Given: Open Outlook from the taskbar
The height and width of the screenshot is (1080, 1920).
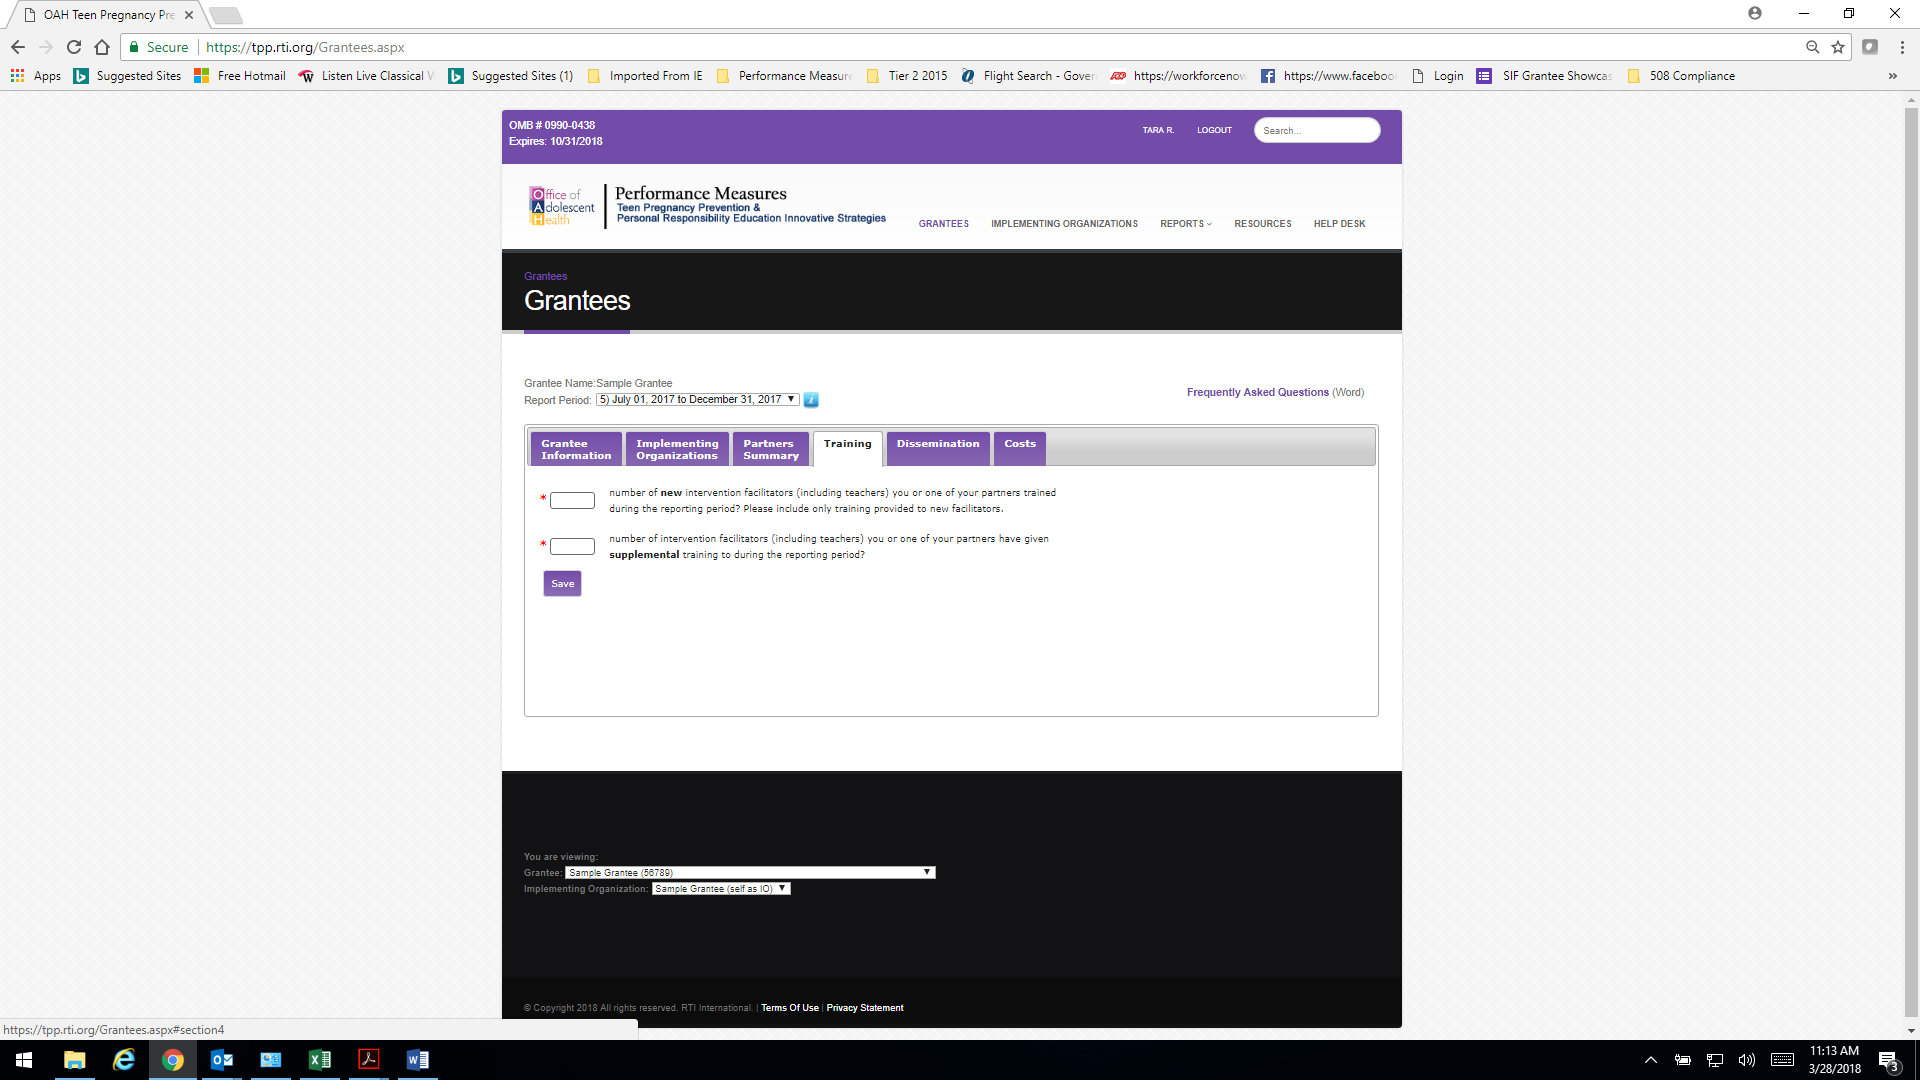Looking at the screenshot, I should tap(222, 1060).
